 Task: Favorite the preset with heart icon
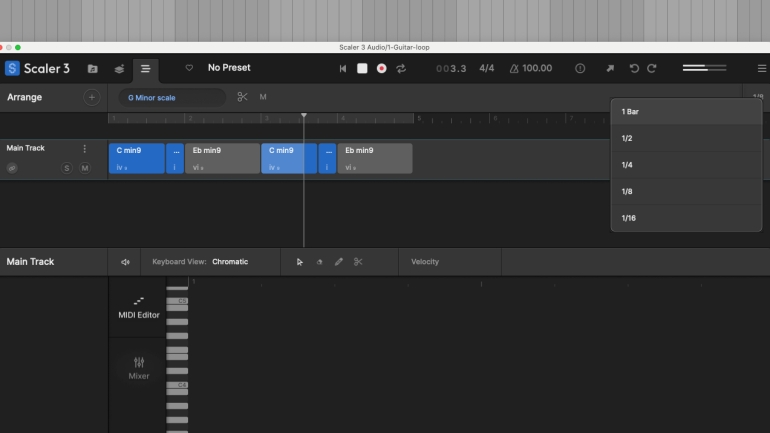tap(189, 68)
